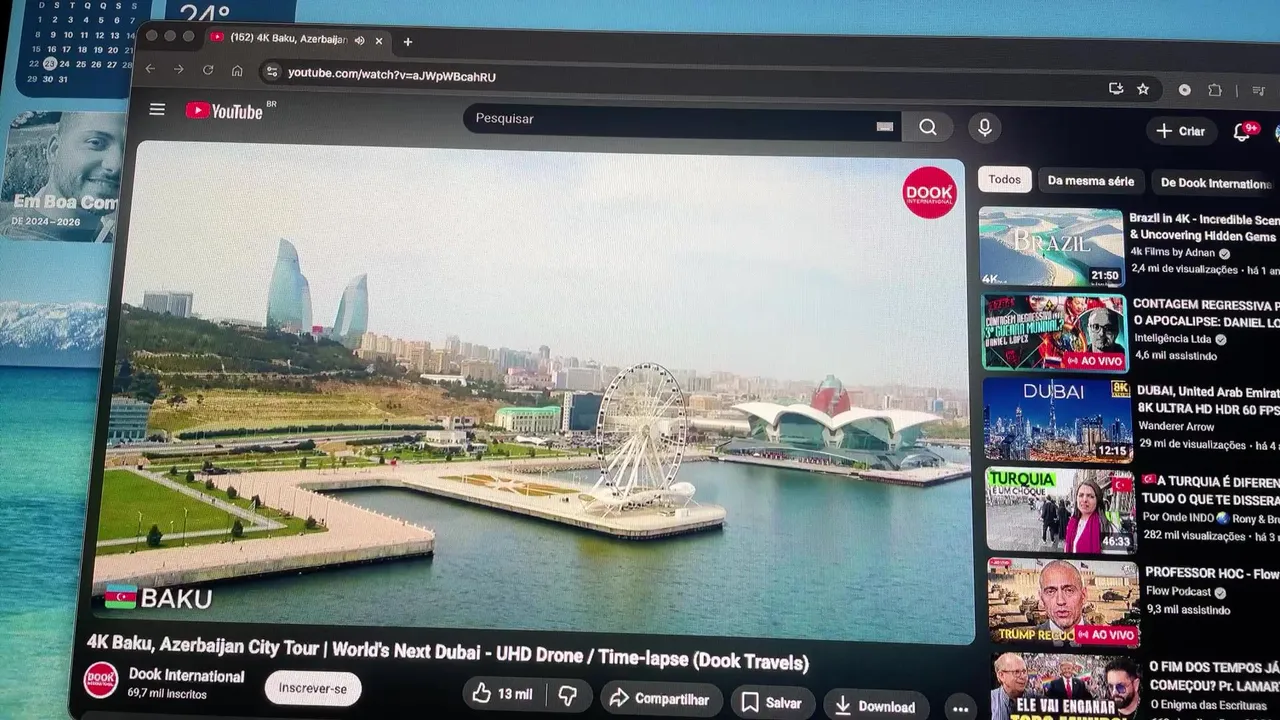This screenshot has height=720, width=1280.
Task: Open Turquia video thumbnail
Action: tap(1061, 509)
